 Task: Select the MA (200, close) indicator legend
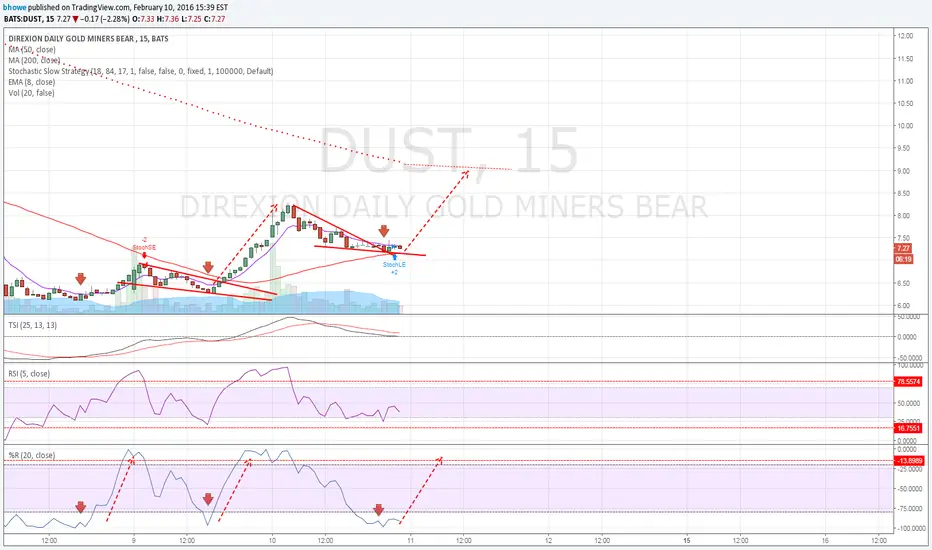(x=34, y=60)
